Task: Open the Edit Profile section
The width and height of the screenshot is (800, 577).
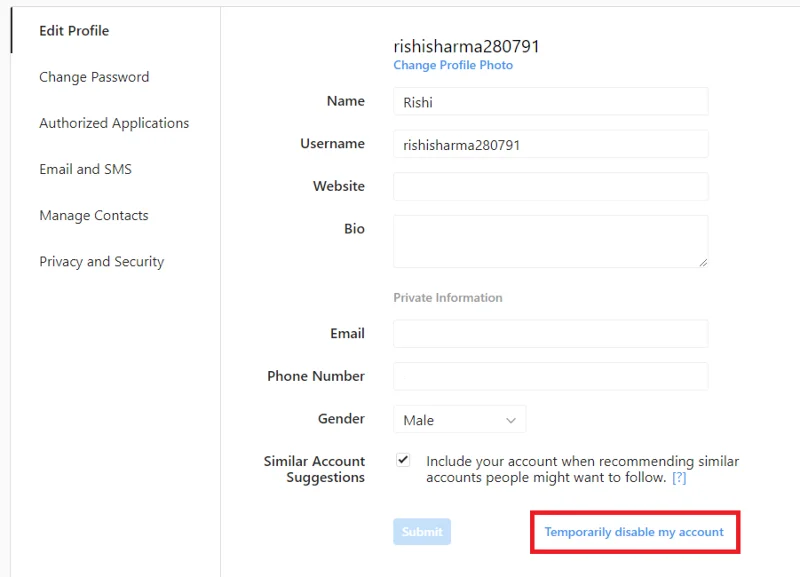Action: [x=74, y=31]
